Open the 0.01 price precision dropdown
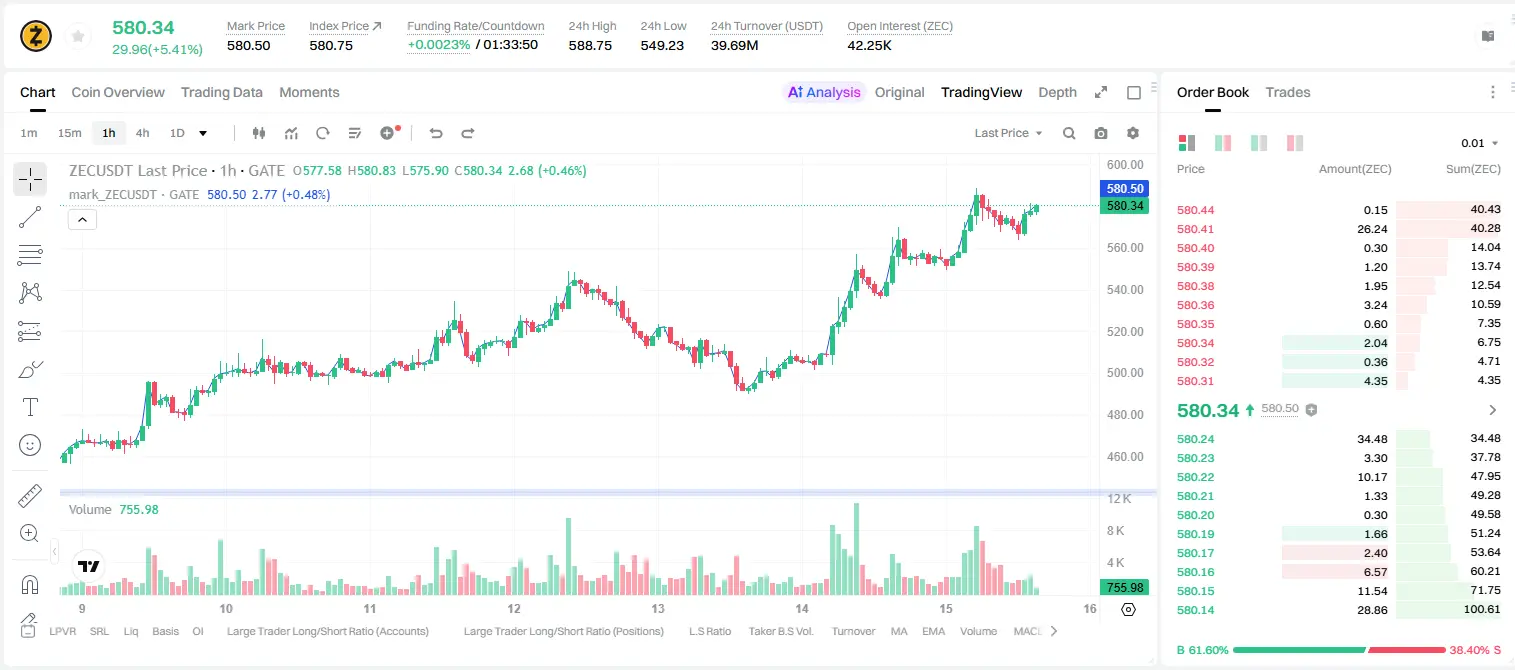Viewport: 1515px width, 670px height. pos(1480,143)
